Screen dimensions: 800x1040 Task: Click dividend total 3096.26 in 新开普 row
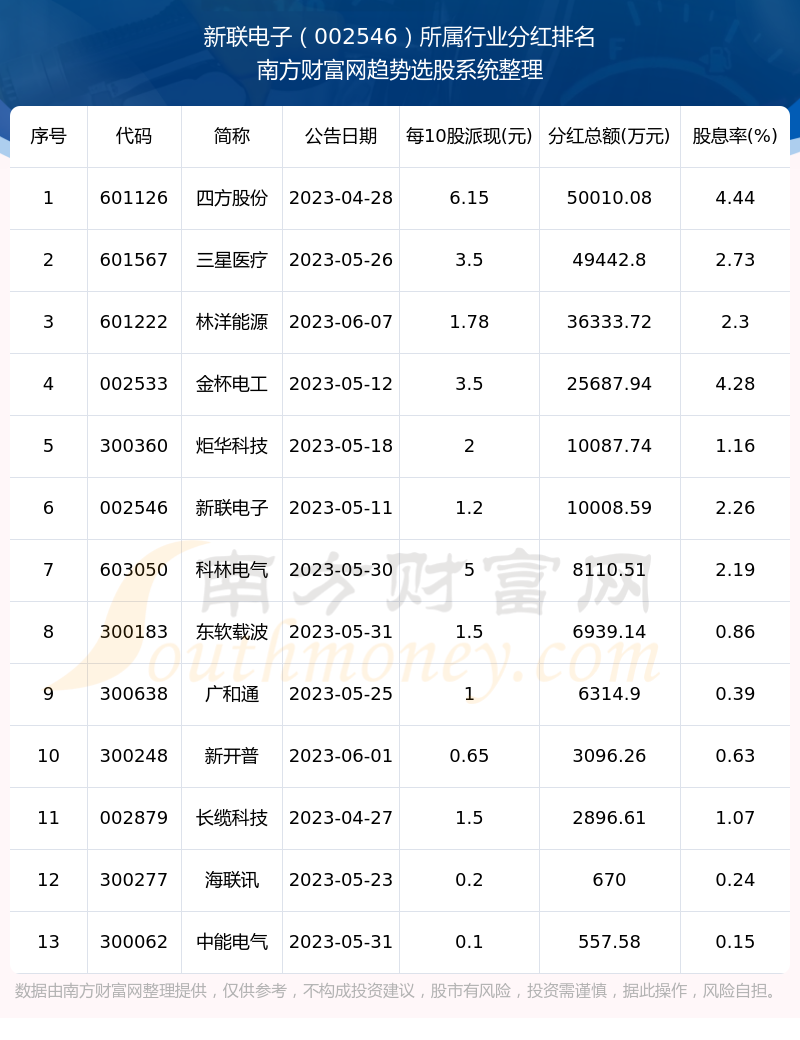click(x=609, y=756)
